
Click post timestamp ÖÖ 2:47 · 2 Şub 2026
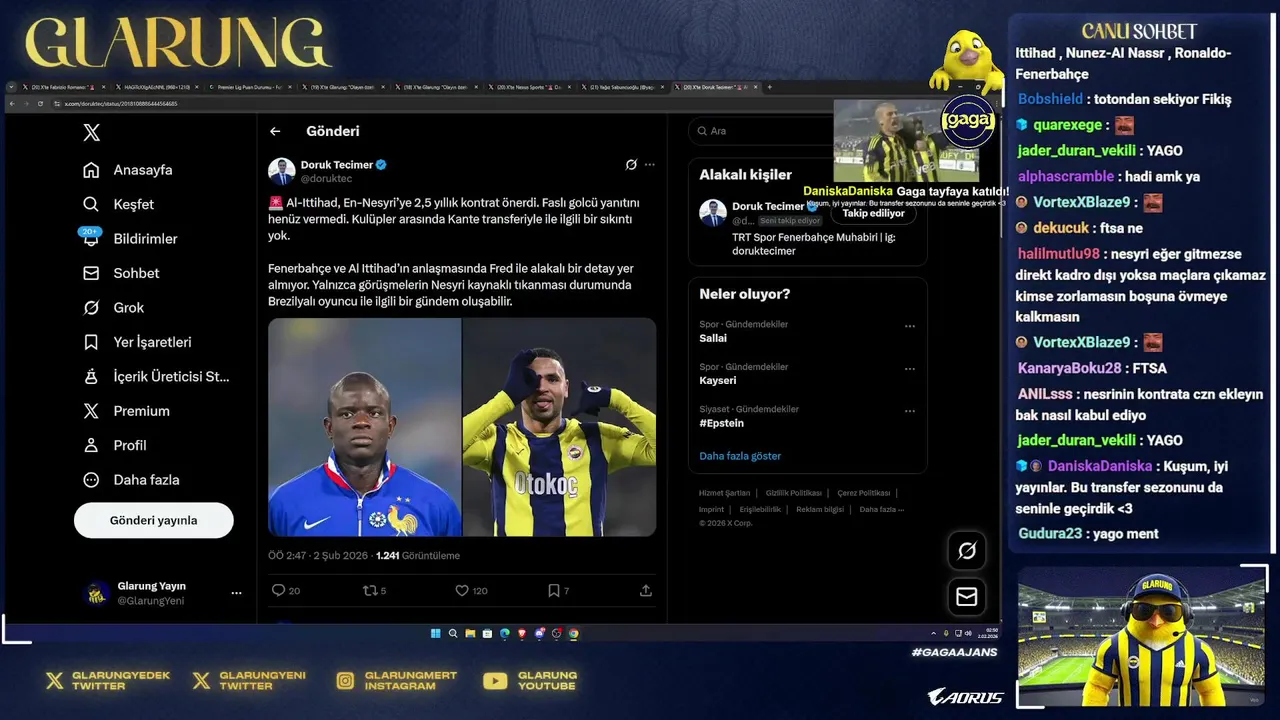317,555
